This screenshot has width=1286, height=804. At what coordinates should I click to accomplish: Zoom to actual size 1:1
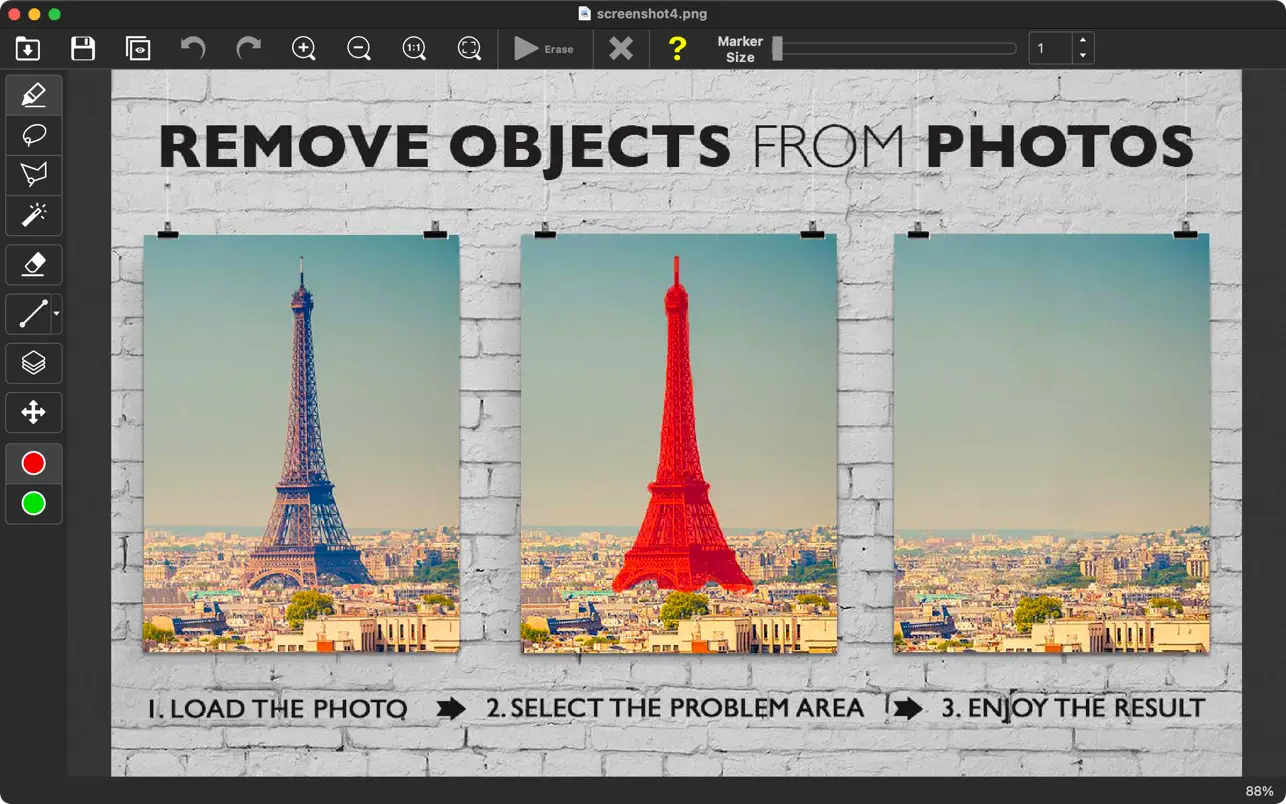click(x=414, y=48)
